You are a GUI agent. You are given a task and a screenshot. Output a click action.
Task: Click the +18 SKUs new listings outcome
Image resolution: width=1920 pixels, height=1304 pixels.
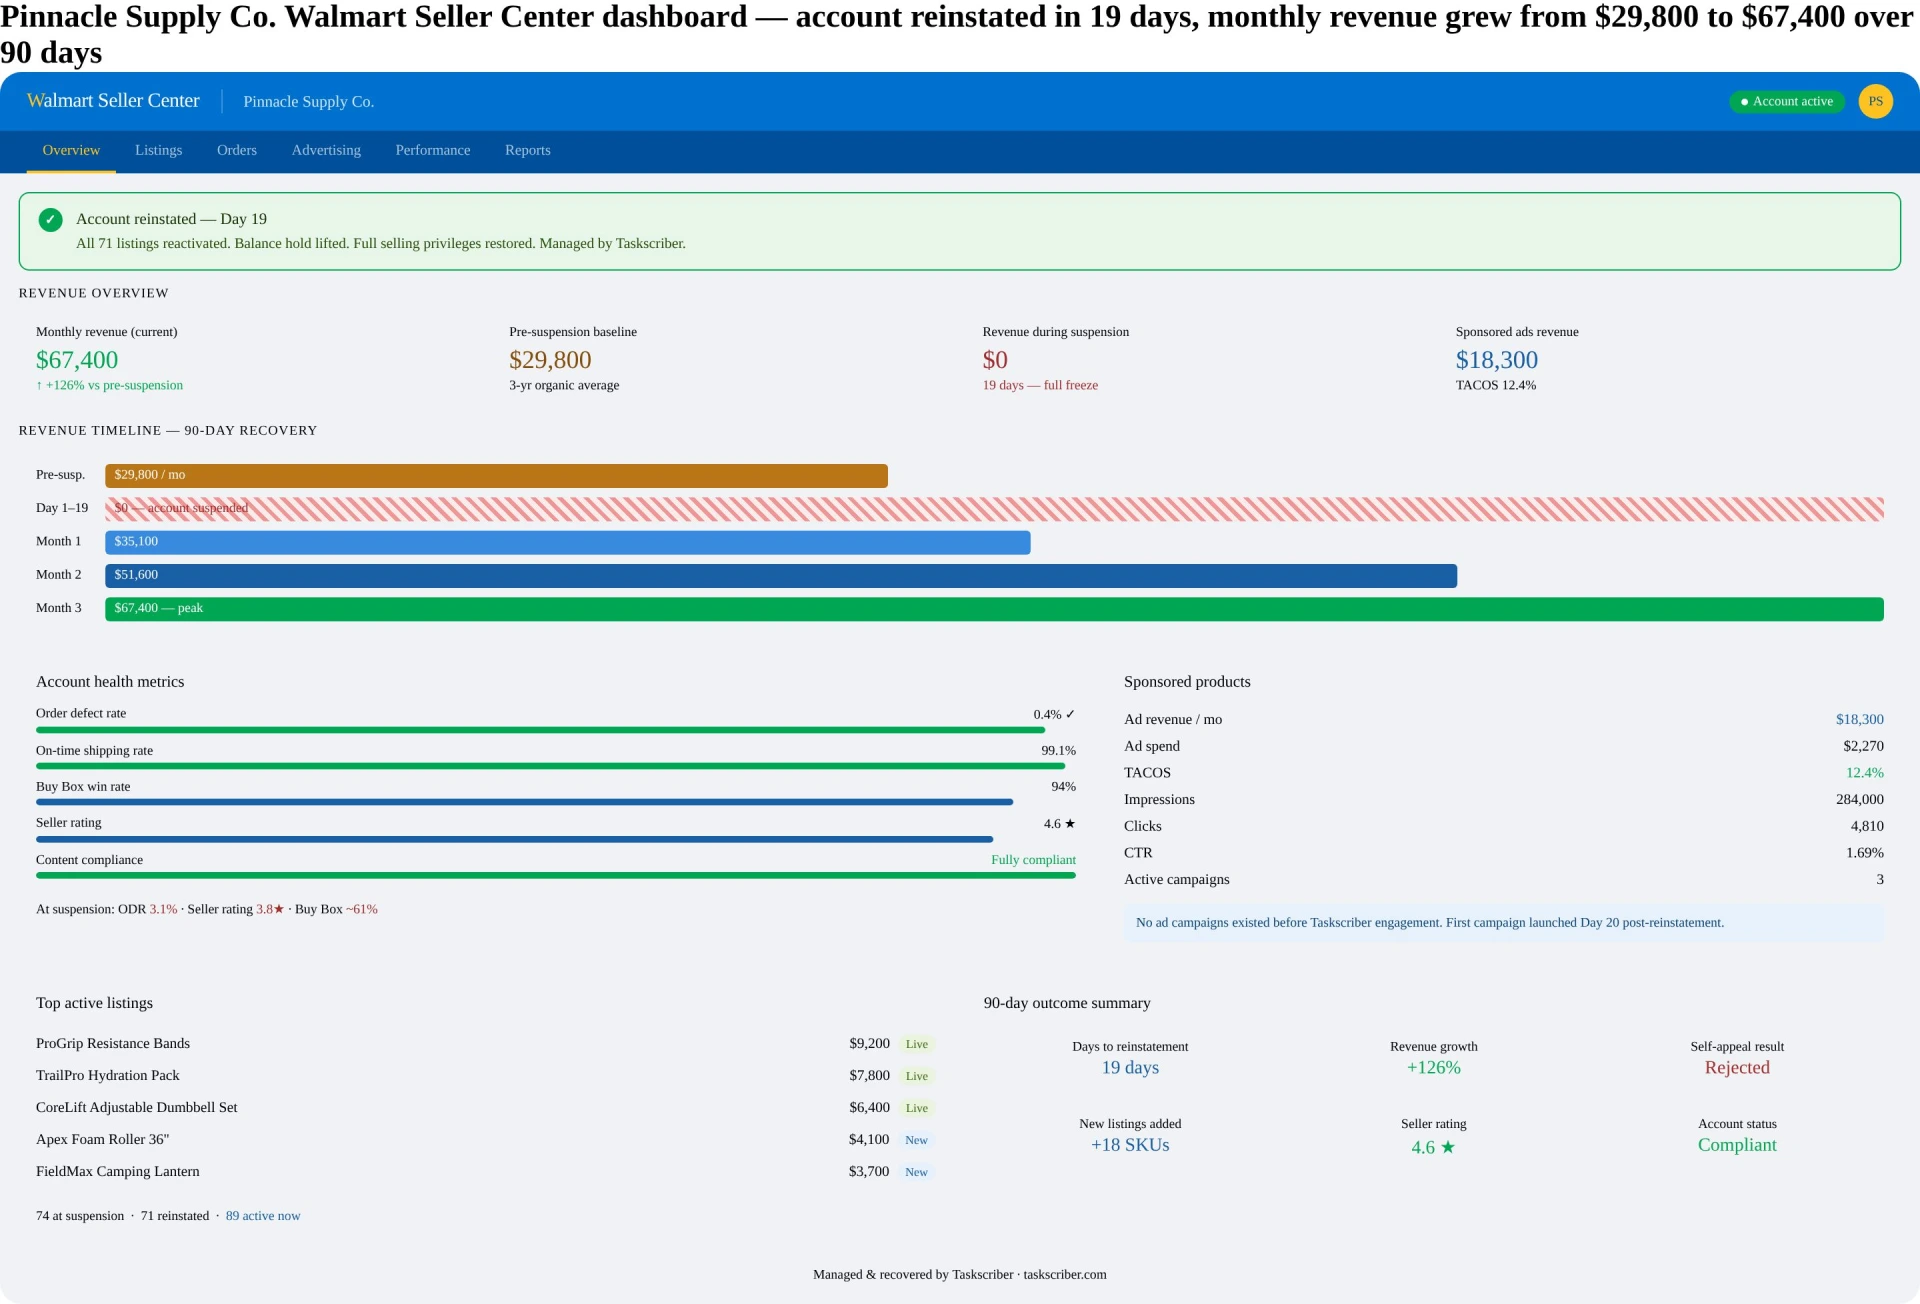pyautogui.click(x=1130, y=1146)
